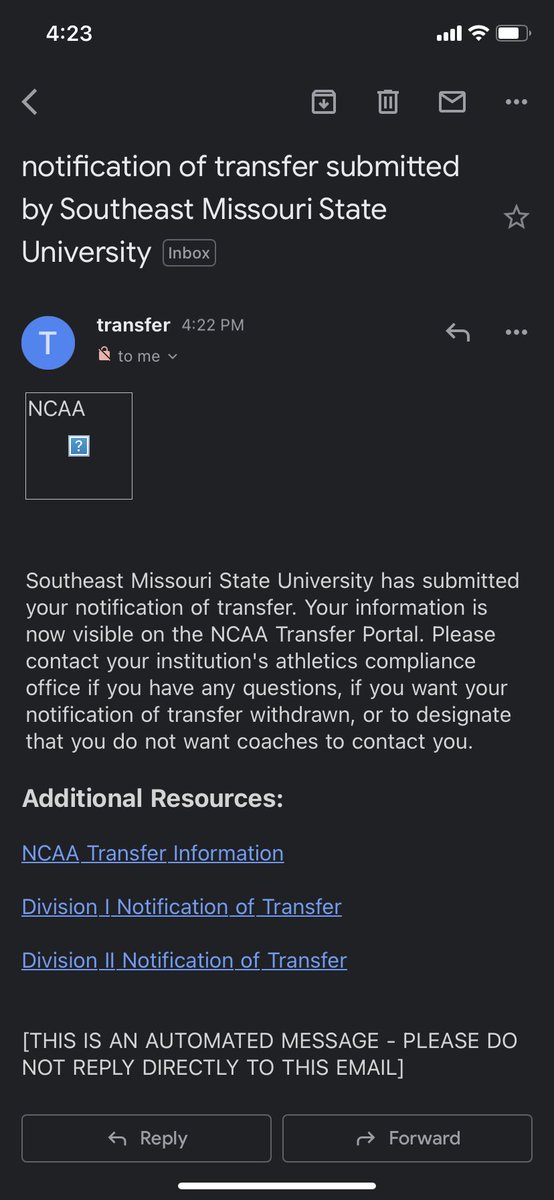The image size is (554, 1200).
Task: Tap the Inbox label tag
Action: tap(189, 253)
